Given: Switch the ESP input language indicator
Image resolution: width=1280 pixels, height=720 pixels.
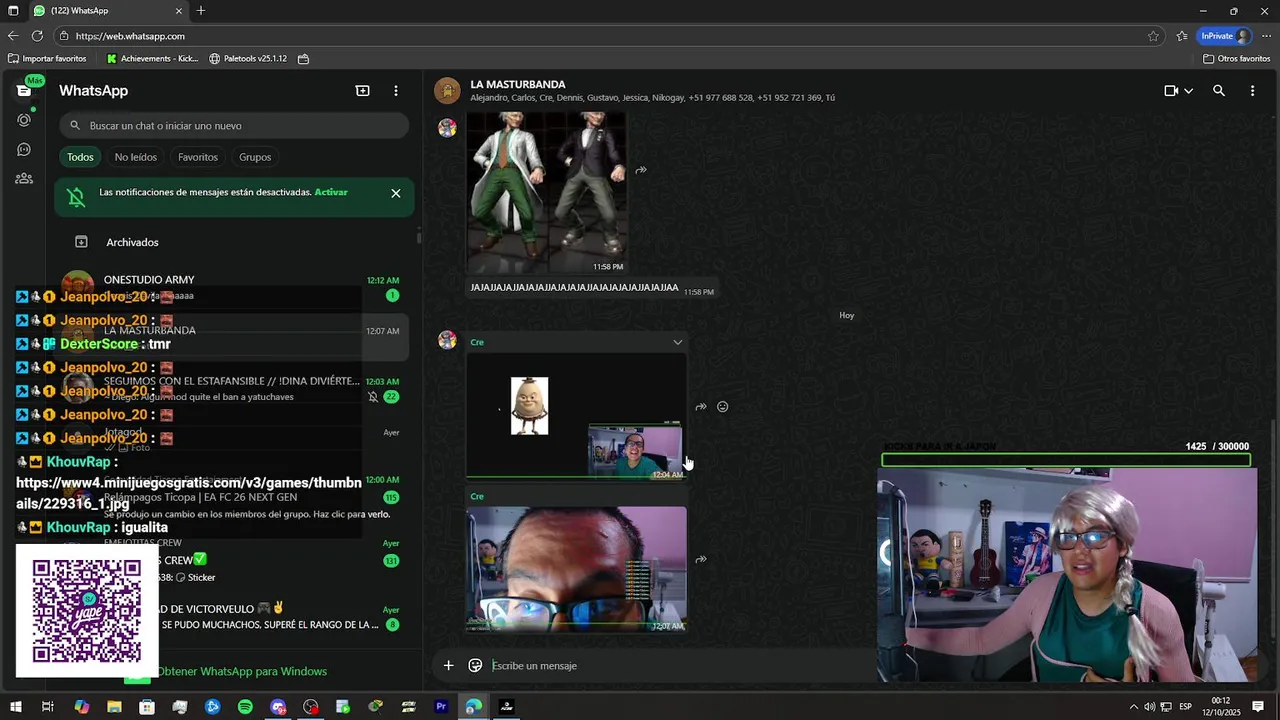Looking at the screenshot, I should (1185, 707).
